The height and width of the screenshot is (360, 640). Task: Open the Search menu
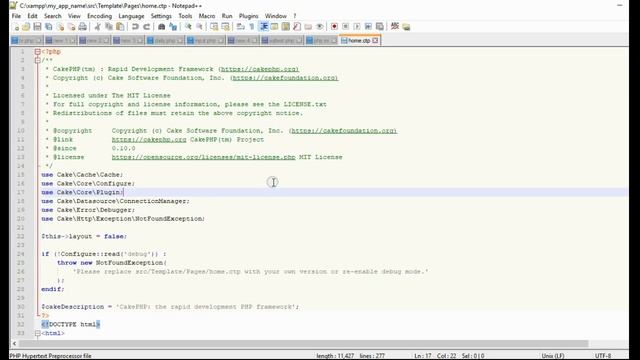pyautogui.click(x=53, y=16)
